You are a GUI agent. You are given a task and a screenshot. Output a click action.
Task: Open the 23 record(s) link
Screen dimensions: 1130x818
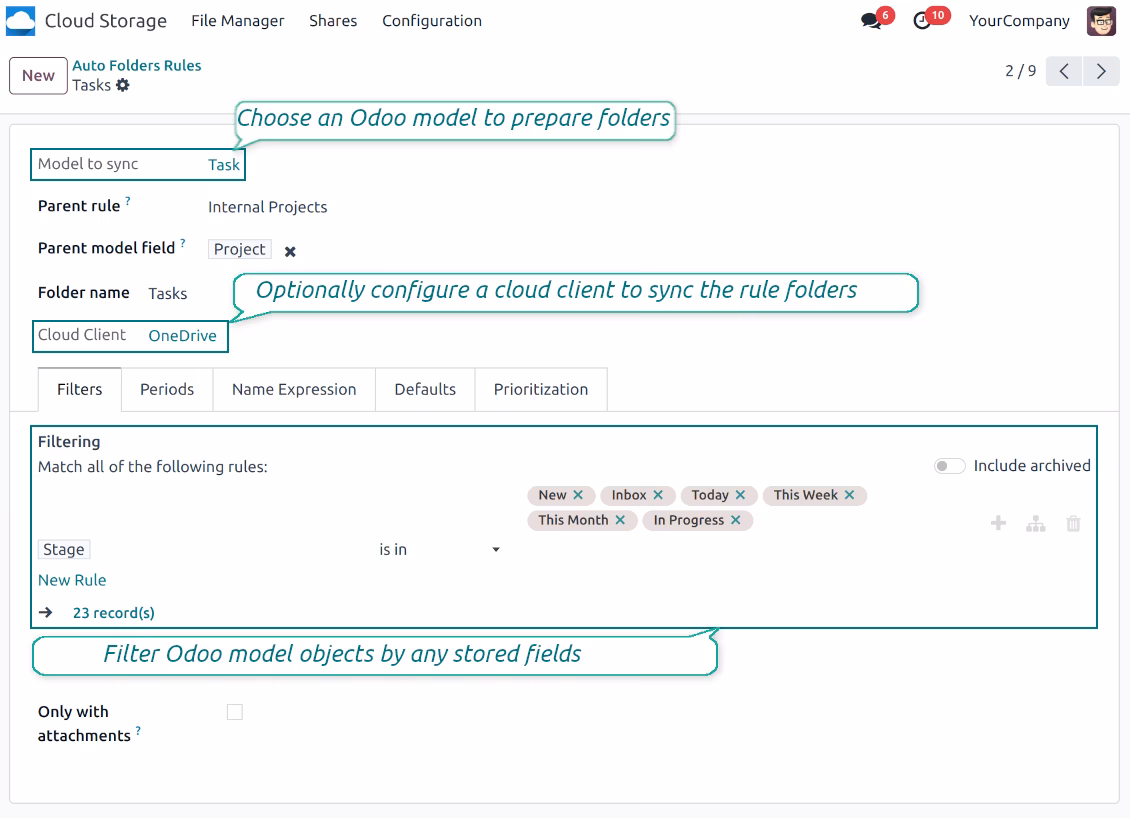click(x=113, y=613)
